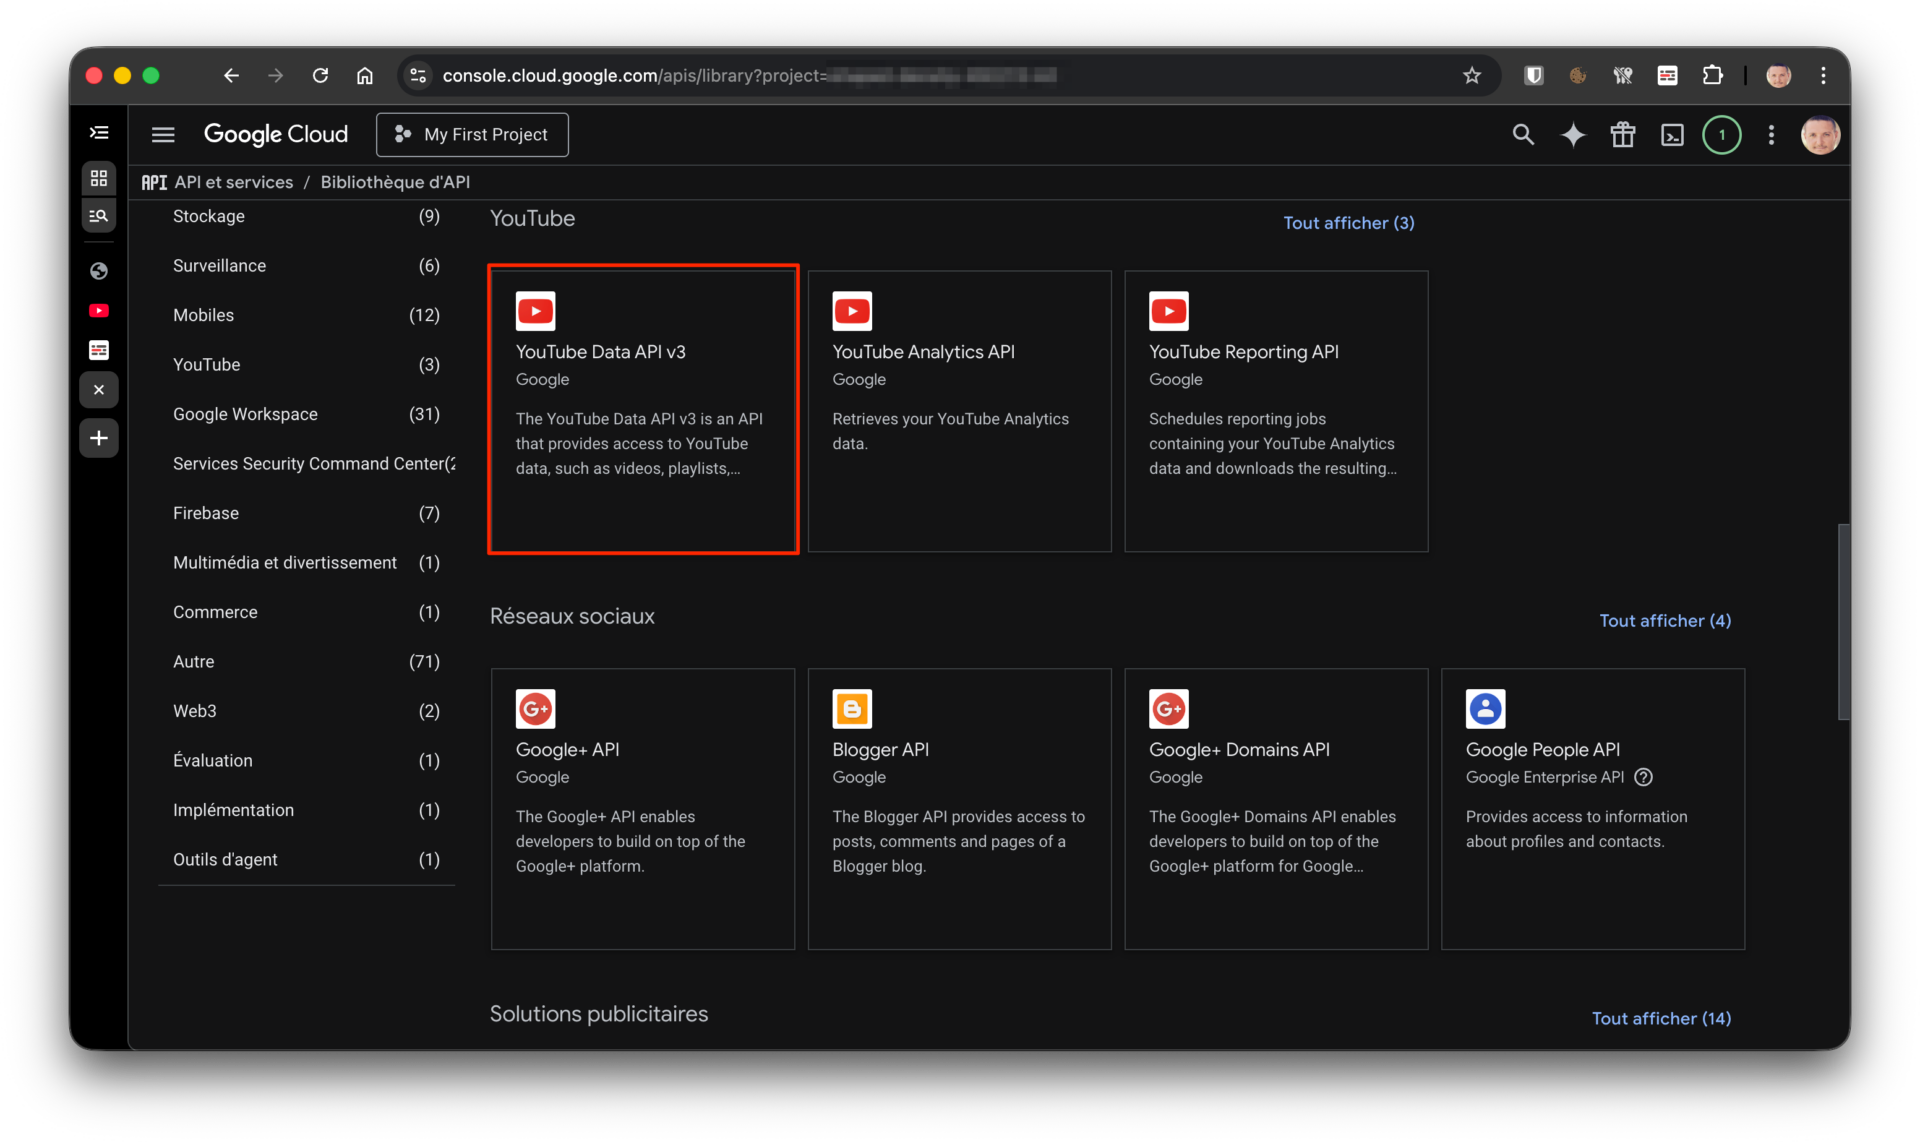1920x1142 pixels.
Task: Open the grid tab icon in sidebar
Action: (99, 178)
